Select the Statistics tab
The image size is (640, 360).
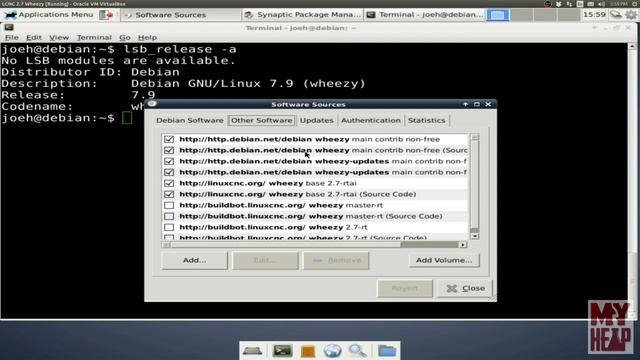point(427,120)
